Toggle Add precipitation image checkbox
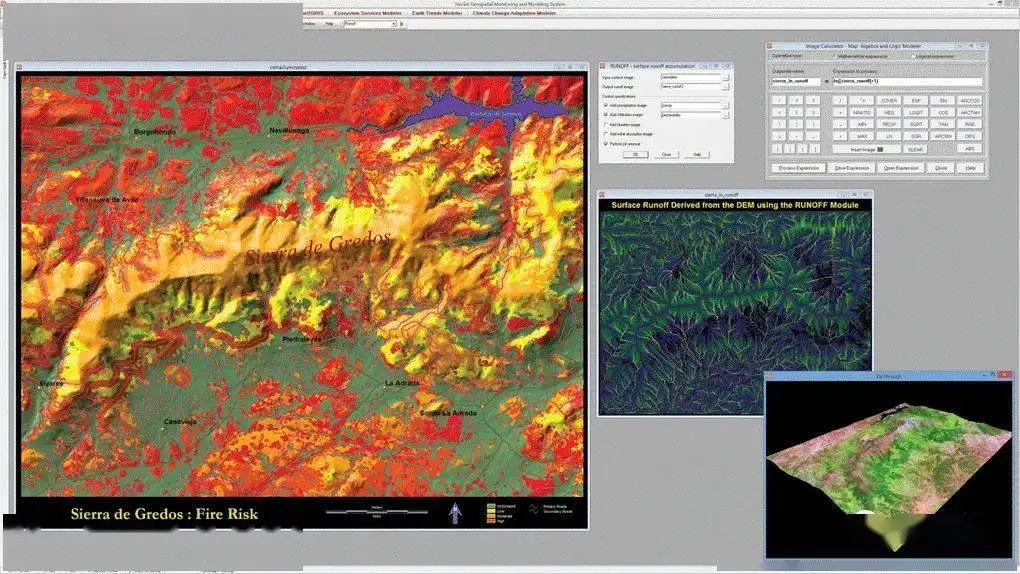1020x574 pixels. (606, 105)
